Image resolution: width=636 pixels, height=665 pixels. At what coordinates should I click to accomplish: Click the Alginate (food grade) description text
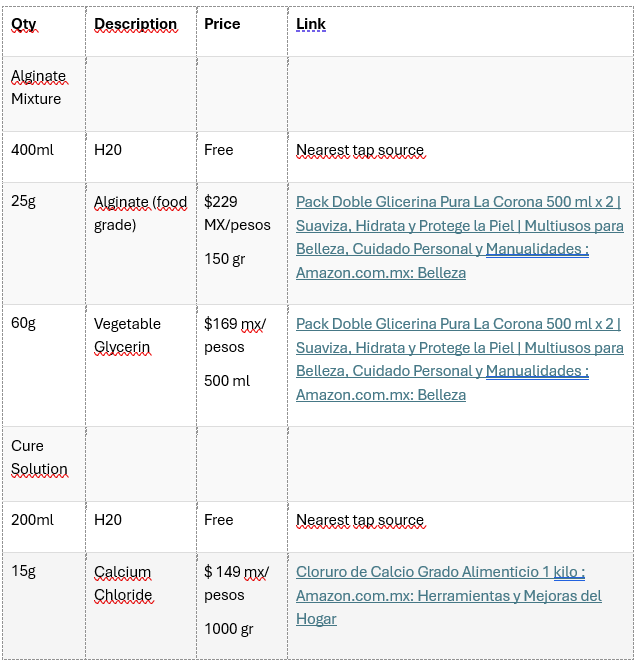coord(140,213)
